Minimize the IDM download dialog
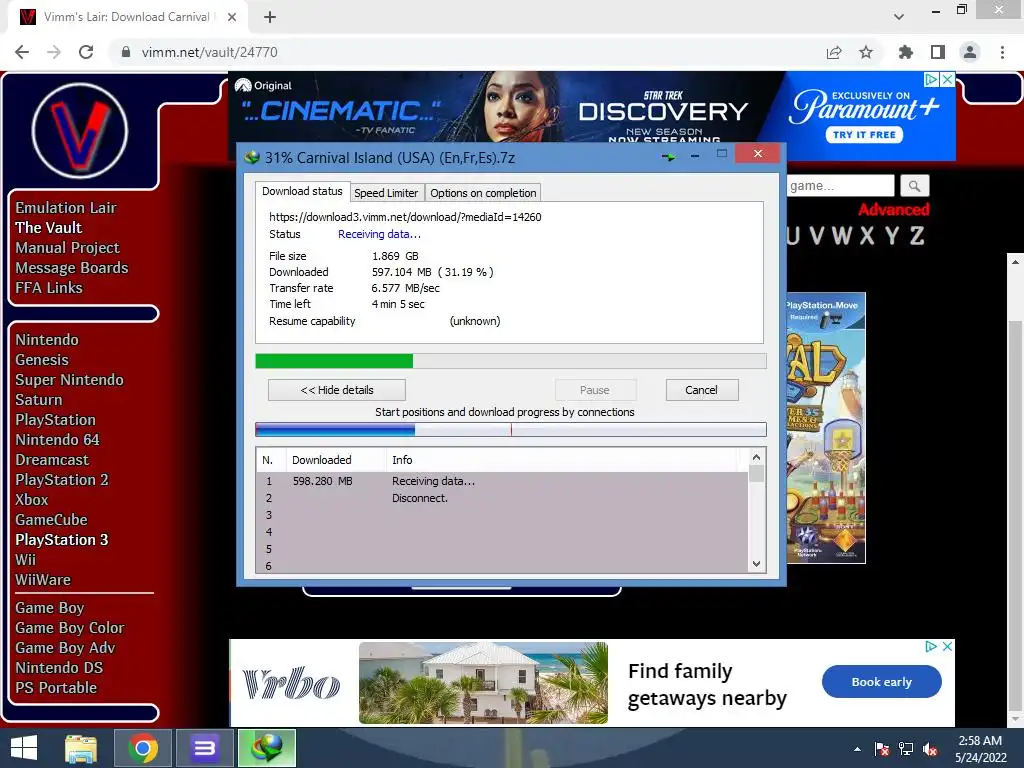This screenshot has height=768, width=1024. point(695,155)
